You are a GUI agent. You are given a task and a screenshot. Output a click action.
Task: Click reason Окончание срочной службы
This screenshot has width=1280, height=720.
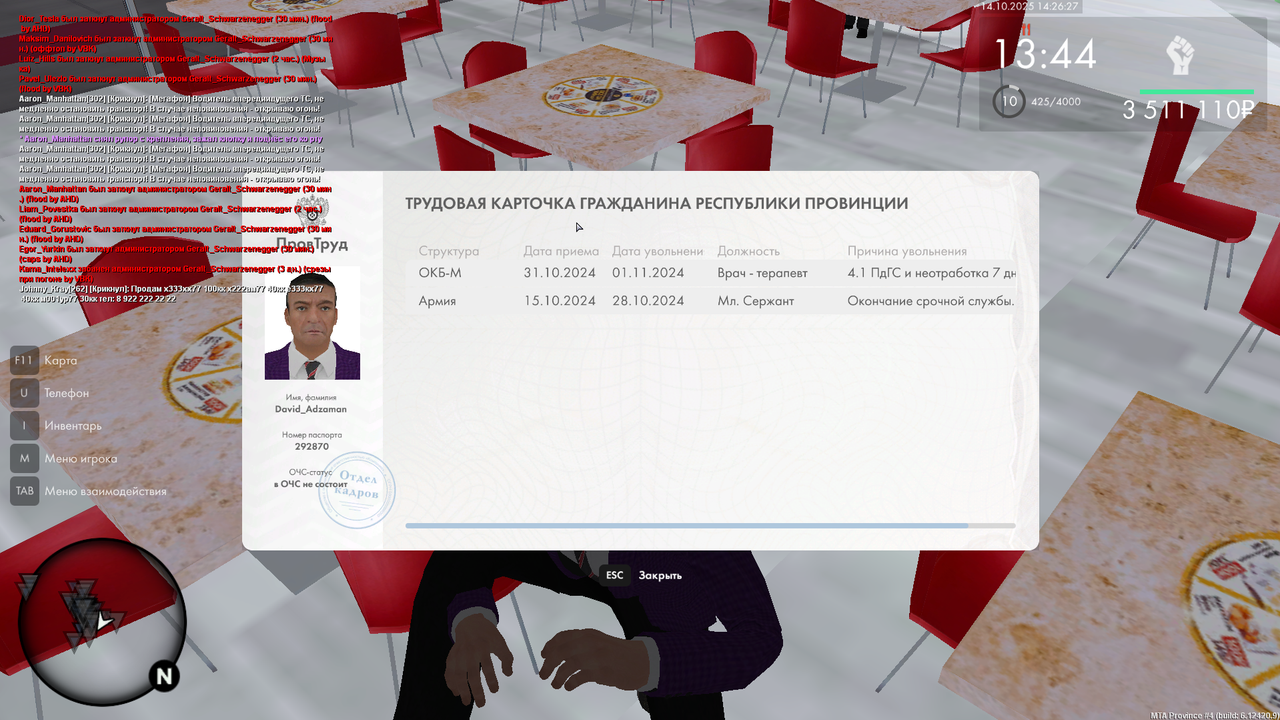(931, 301)
